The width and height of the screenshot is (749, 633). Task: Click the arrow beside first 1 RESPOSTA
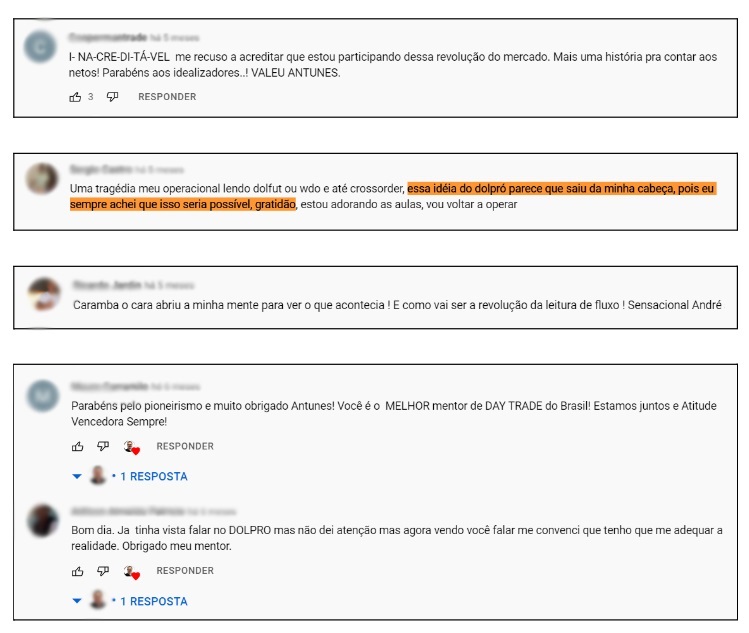[x=77, y=476]
